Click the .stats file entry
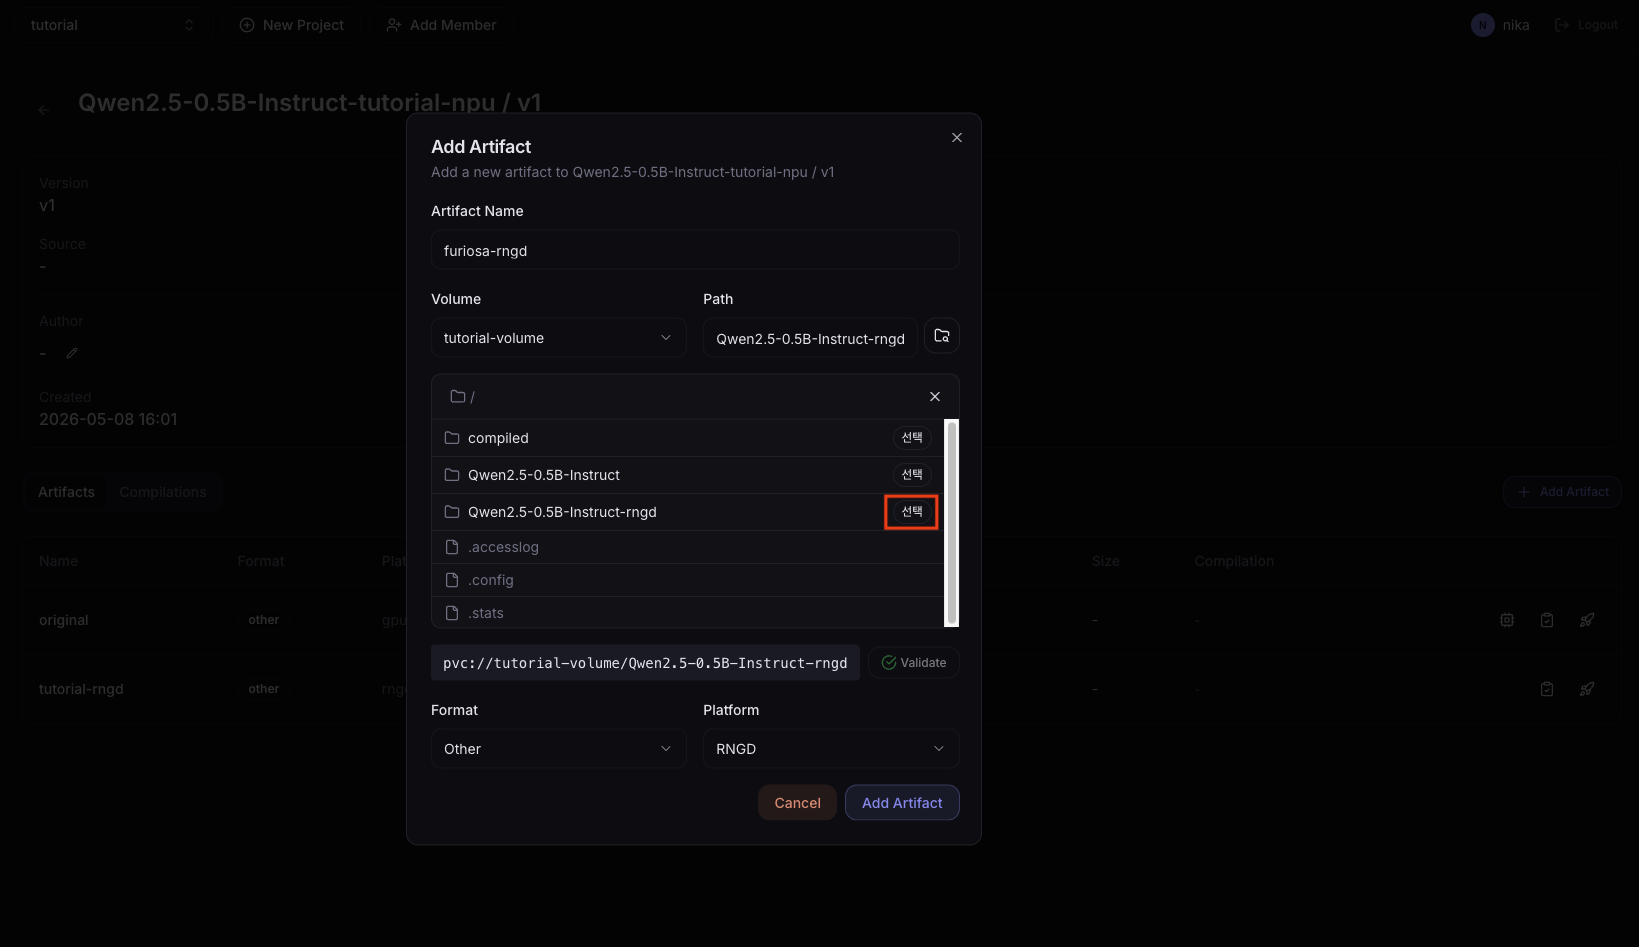This screenshot has width=1639, height=947. (x=688, y=613)
